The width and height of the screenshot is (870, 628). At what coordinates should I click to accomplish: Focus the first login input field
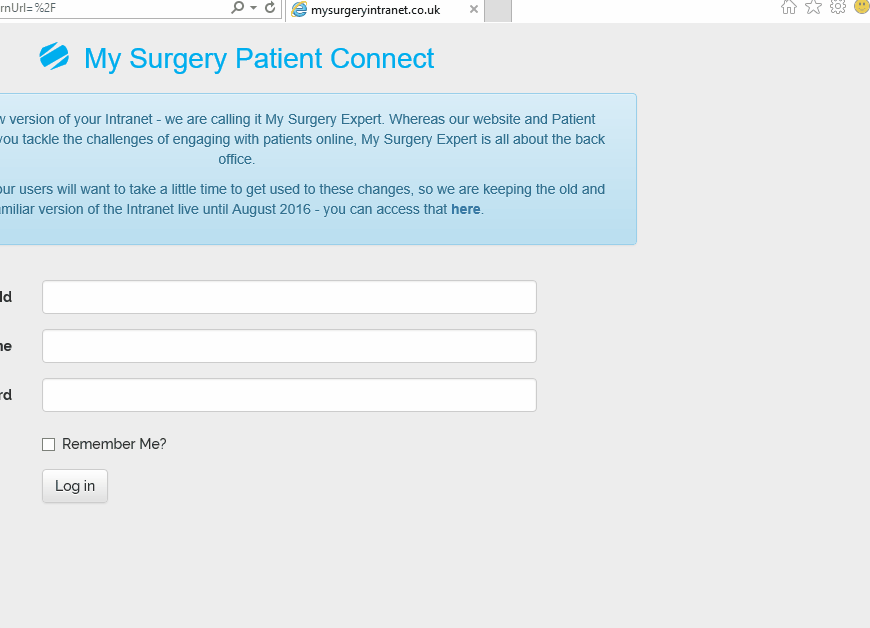tap(289, 297)
